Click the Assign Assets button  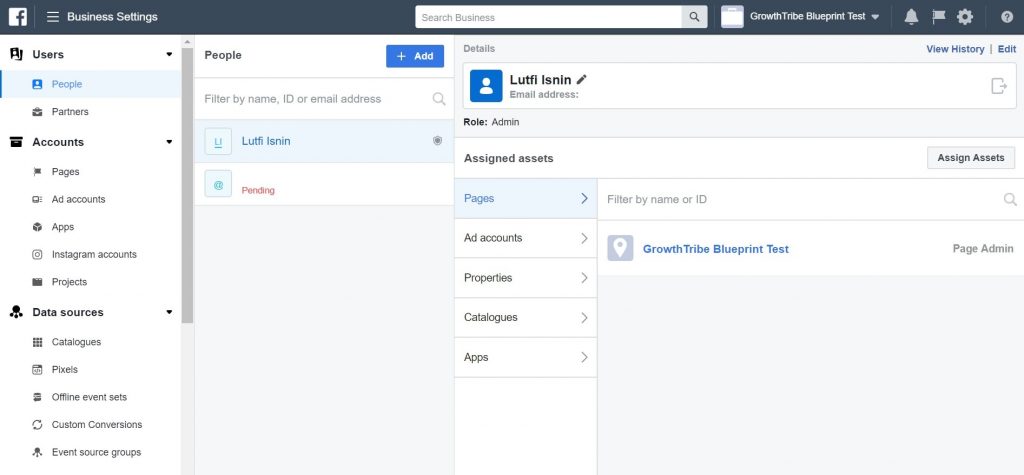pos(971,157)
